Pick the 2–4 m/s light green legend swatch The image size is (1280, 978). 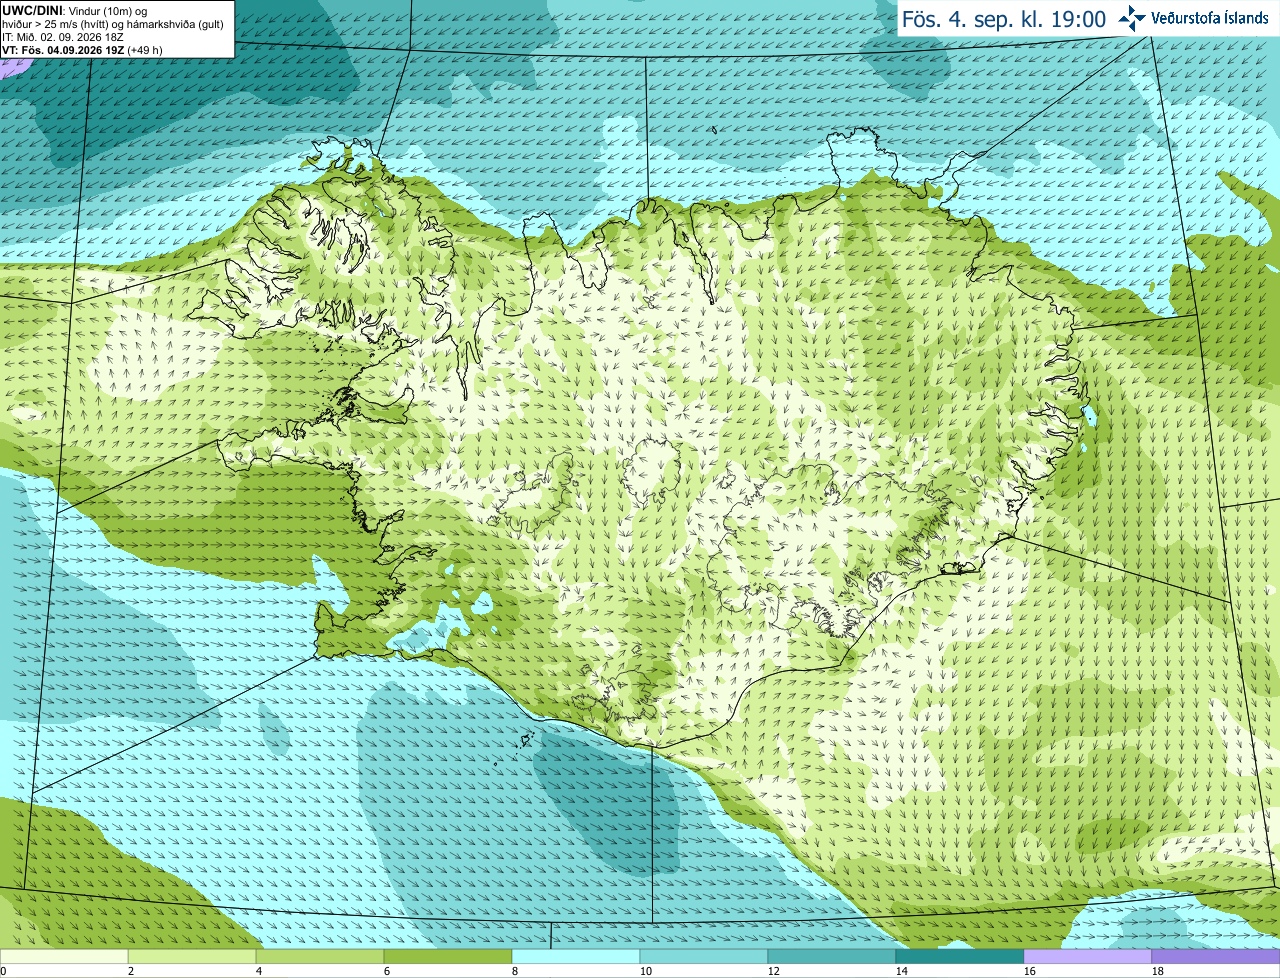pyautogui.click(x=192, y=957)
